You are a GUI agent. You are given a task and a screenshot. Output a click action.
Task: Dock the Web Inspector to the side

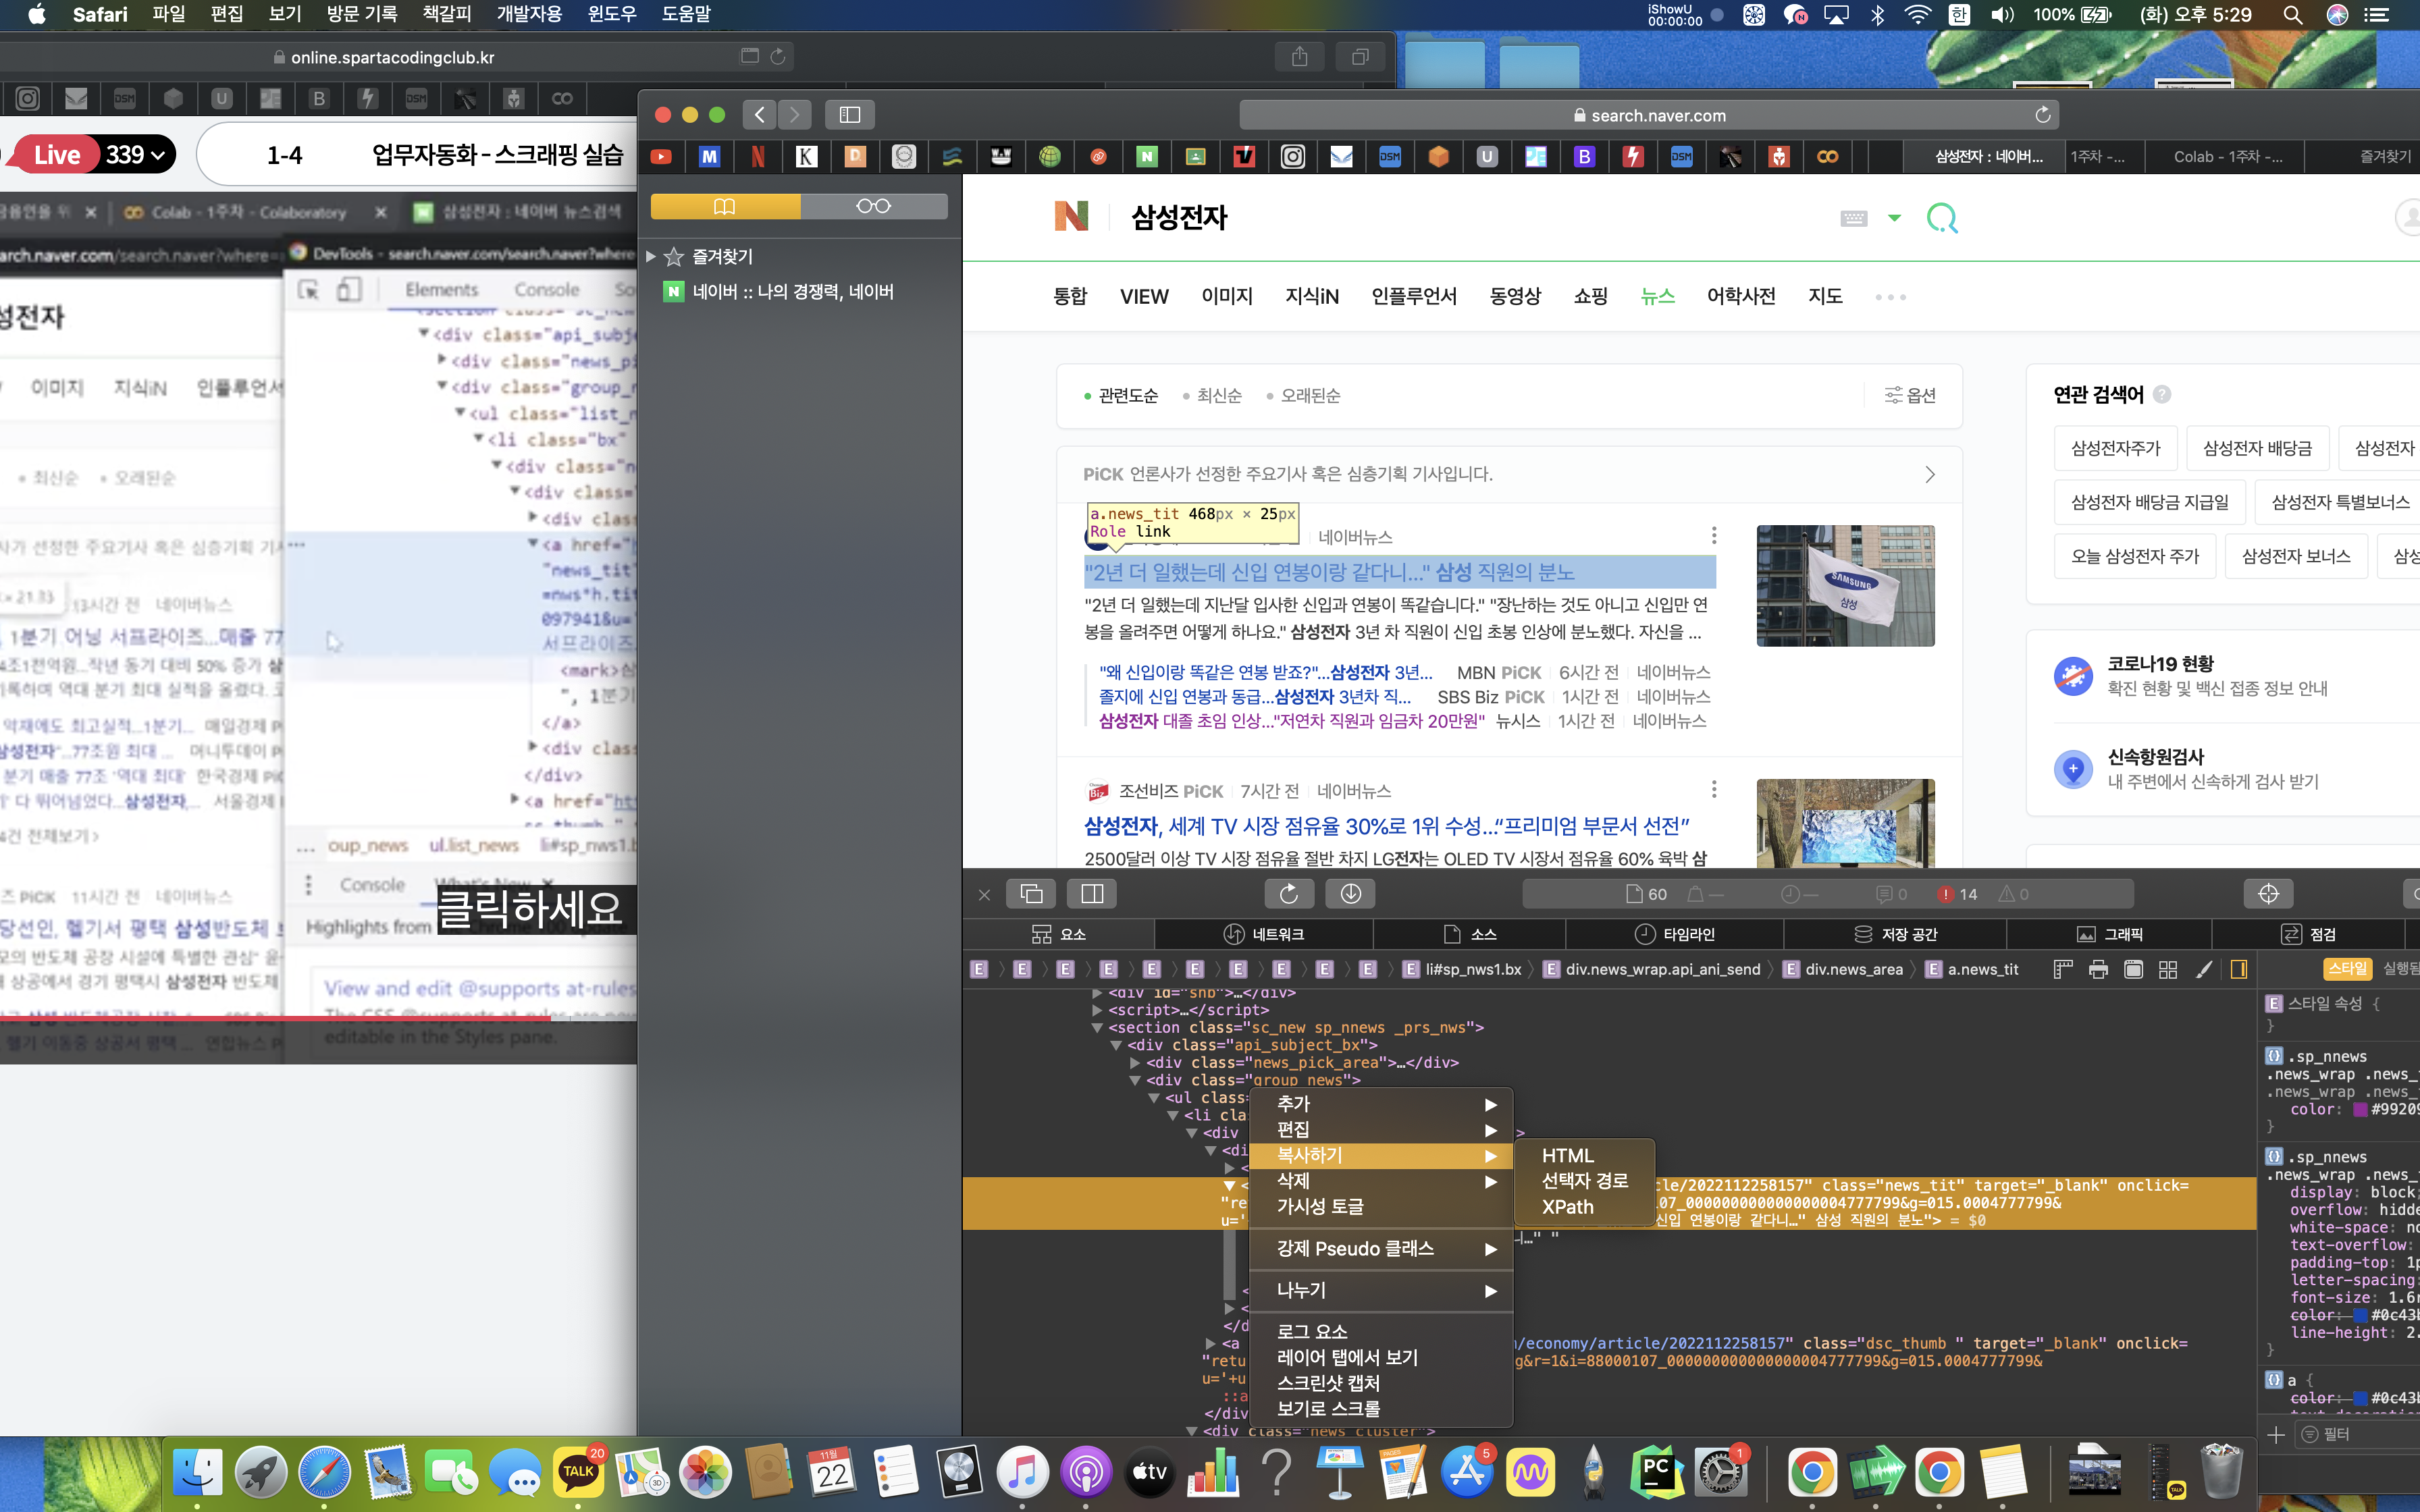1092,894
